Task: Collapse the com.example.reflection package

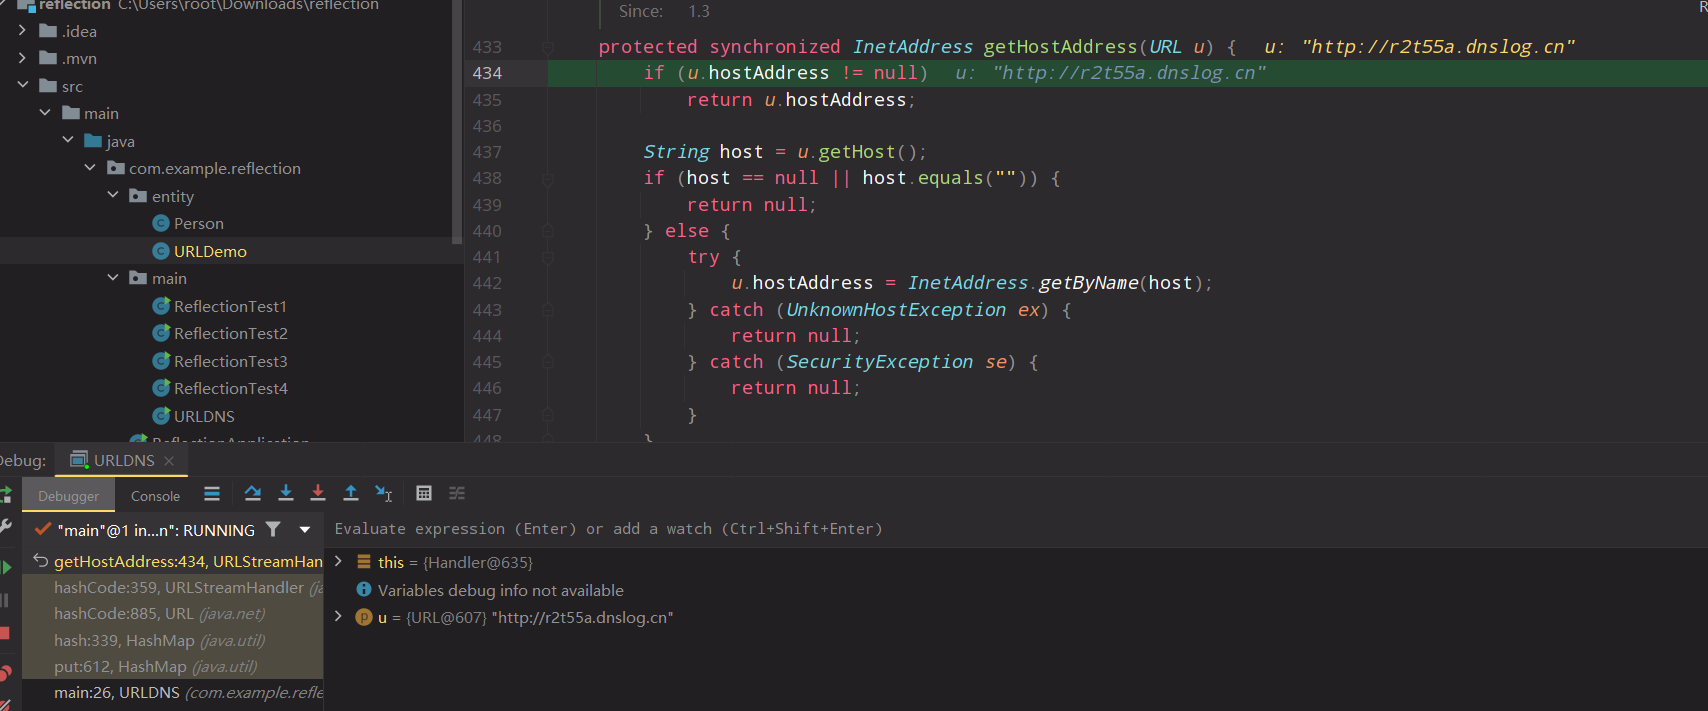Action: [x=90, y=168]
